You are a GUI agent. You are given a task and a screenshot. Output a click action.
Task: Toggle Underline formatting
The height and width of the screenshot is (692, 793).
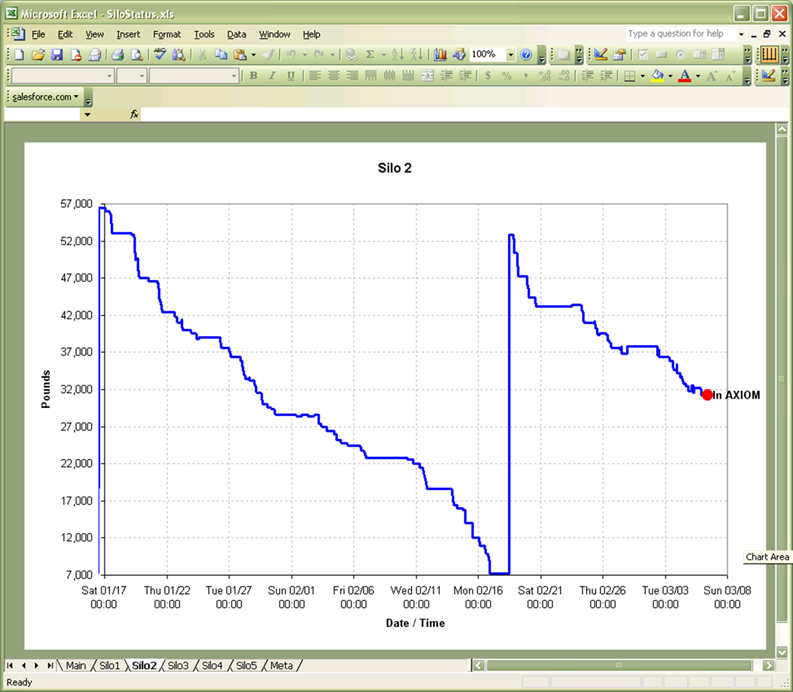tap(291, 76)
